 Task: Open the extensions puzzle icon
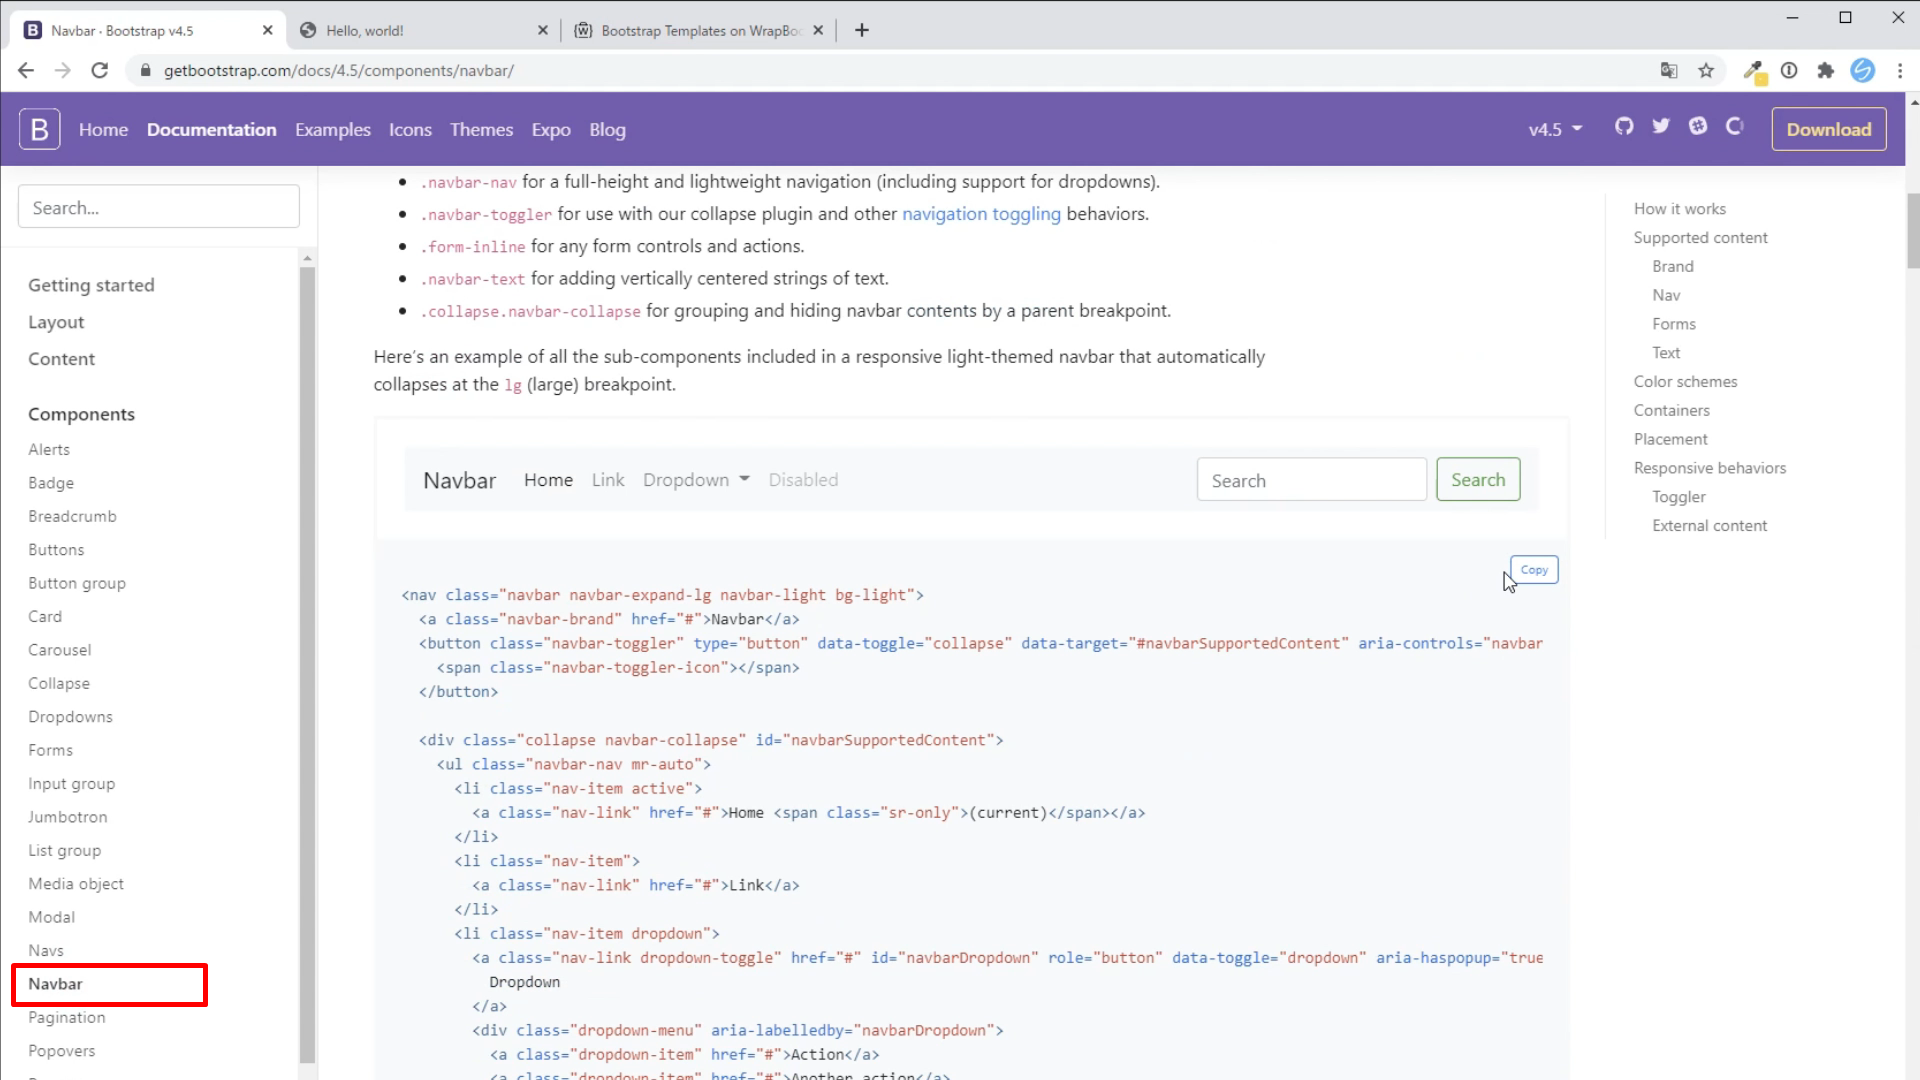click(x=1826, y=70)
